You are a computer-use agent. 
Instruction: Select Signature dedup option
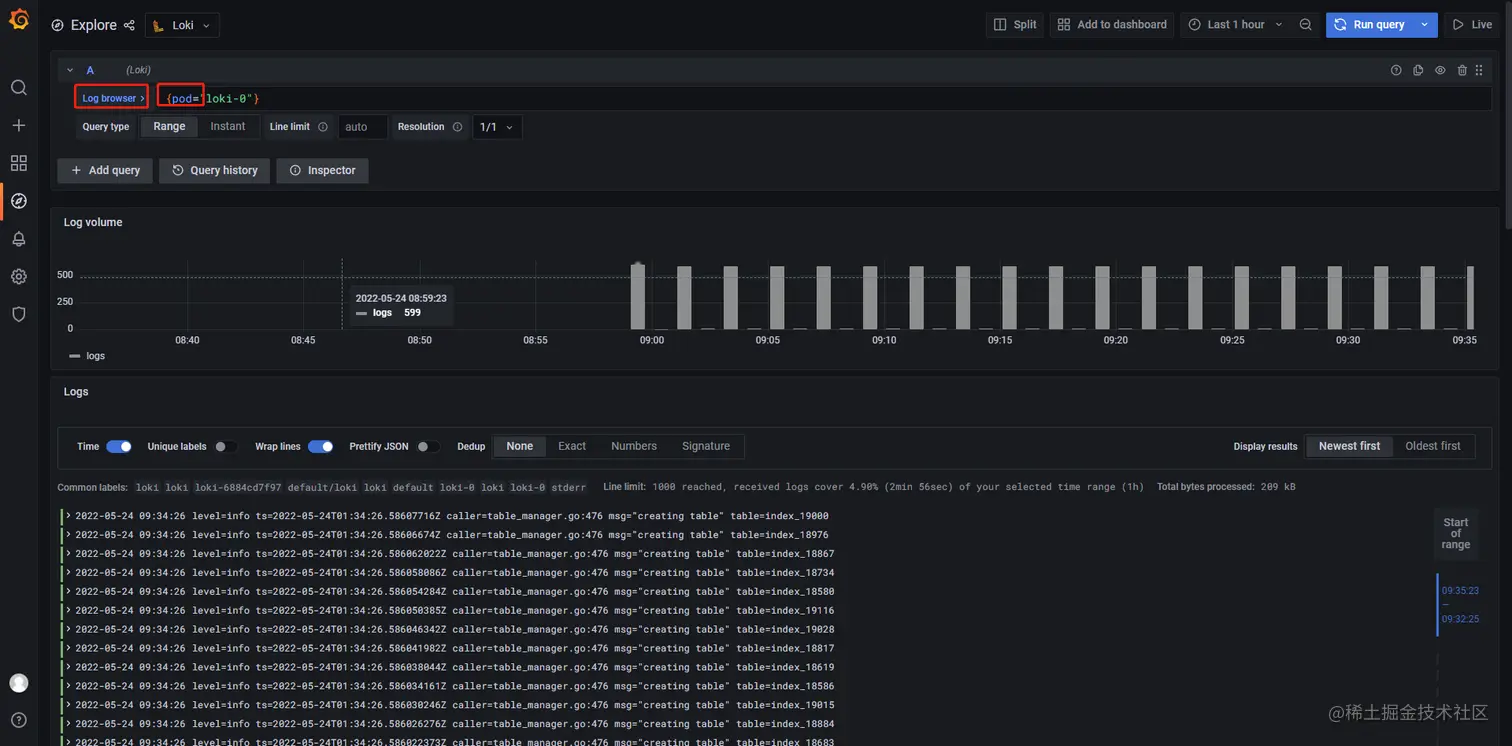(706, 446)
